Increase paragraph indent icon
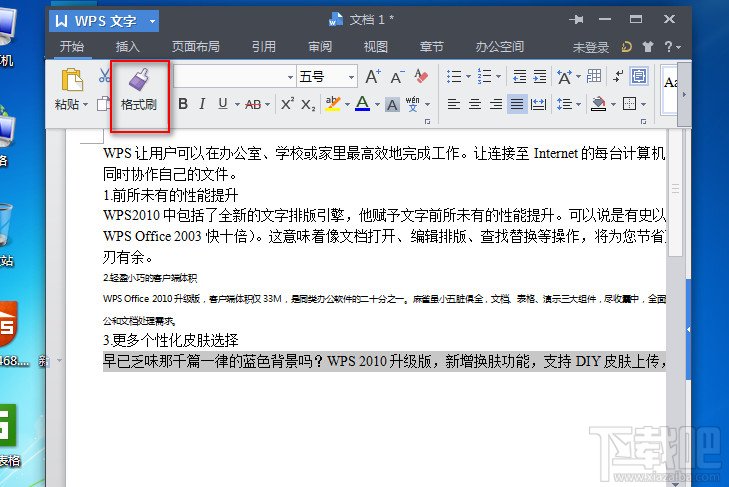Image resolution: width=729 pixels, height=487 pixels. coord(539,76)
